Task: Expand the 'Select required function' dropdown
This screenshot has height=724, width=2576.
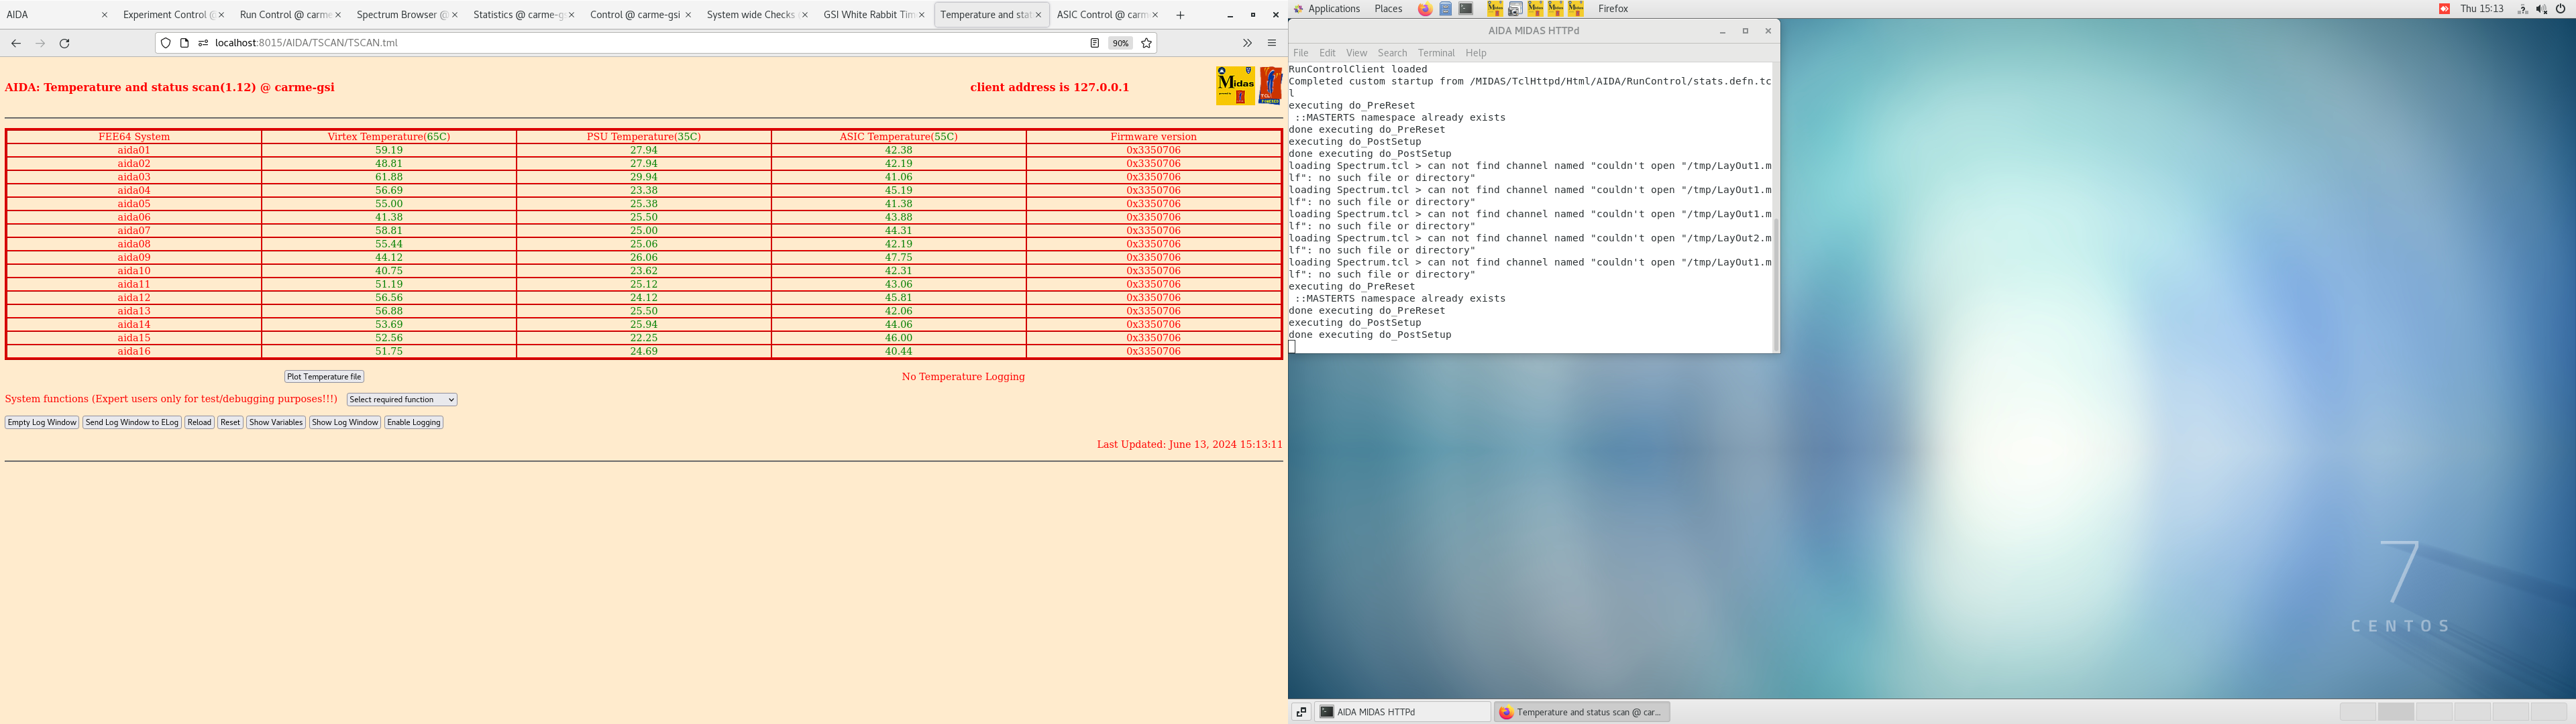Action: (401, 400)
